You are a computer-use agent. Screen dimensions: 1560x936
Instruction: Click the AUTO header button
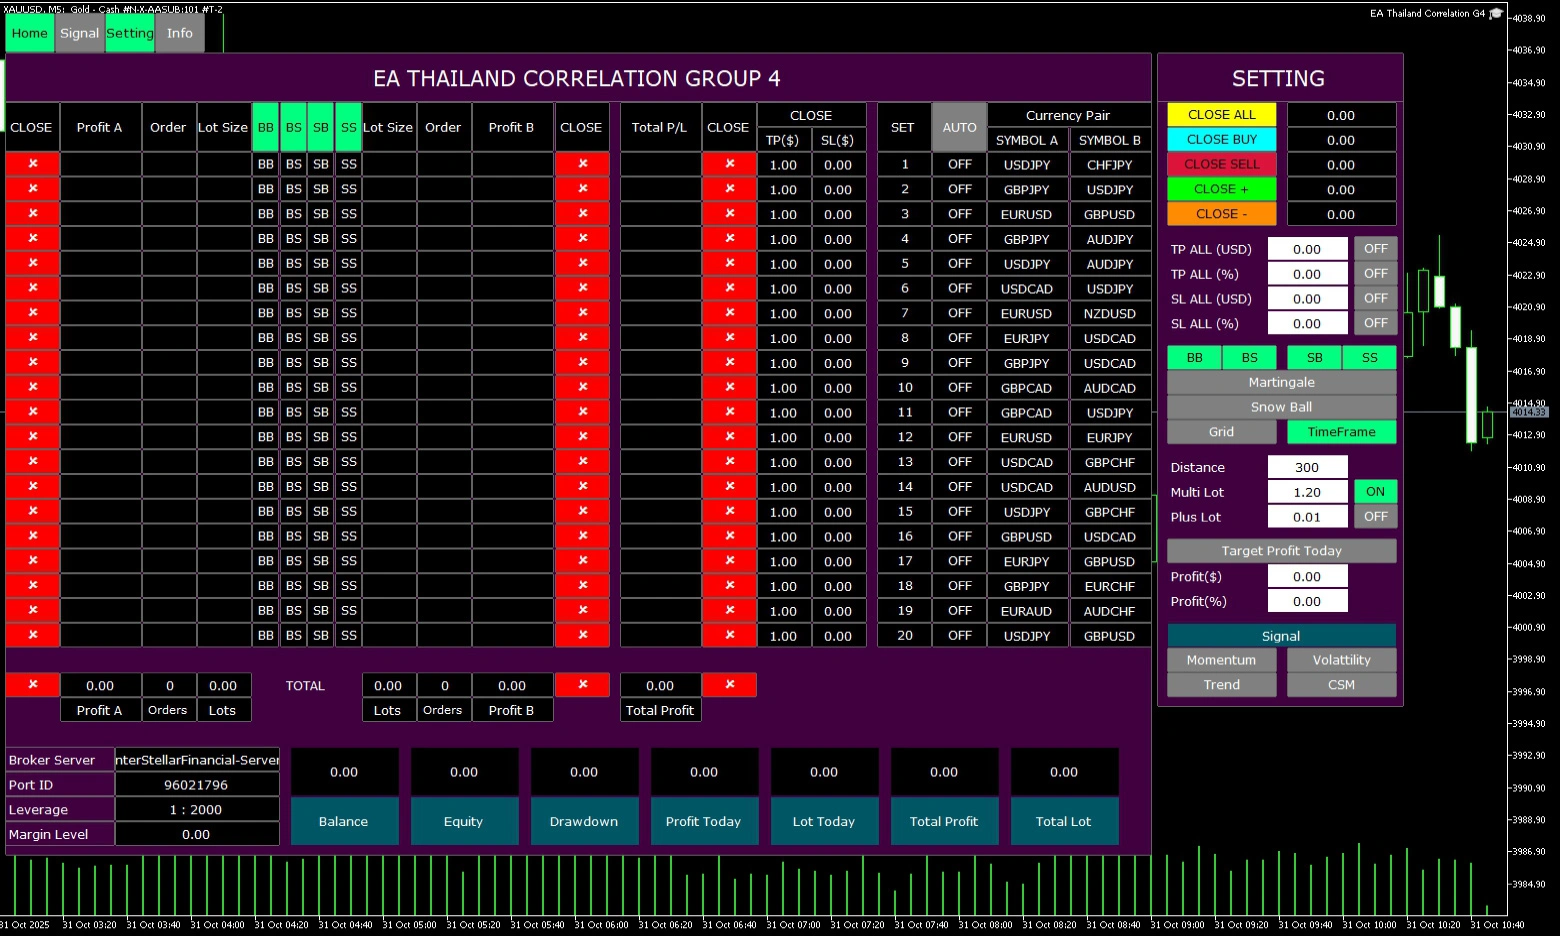click(959, 127)
